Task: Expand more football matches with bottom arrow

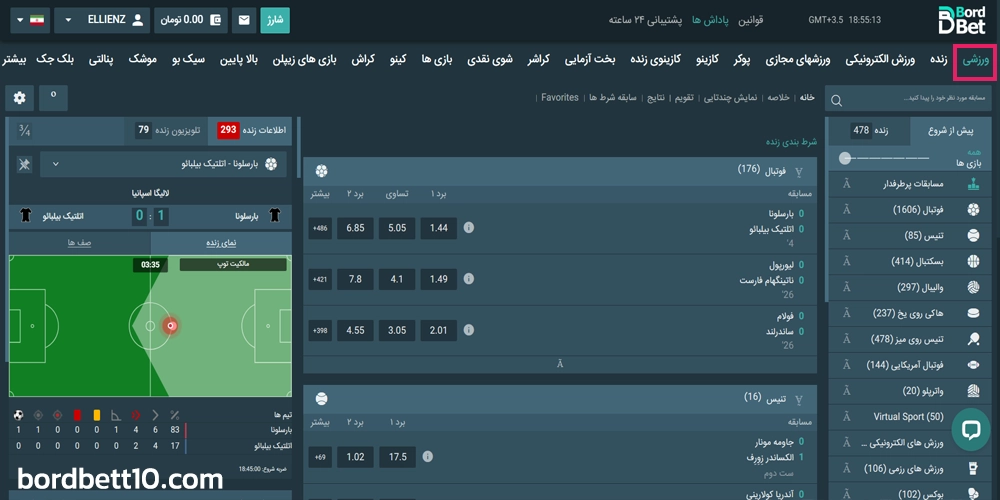Action: point(560,364)
